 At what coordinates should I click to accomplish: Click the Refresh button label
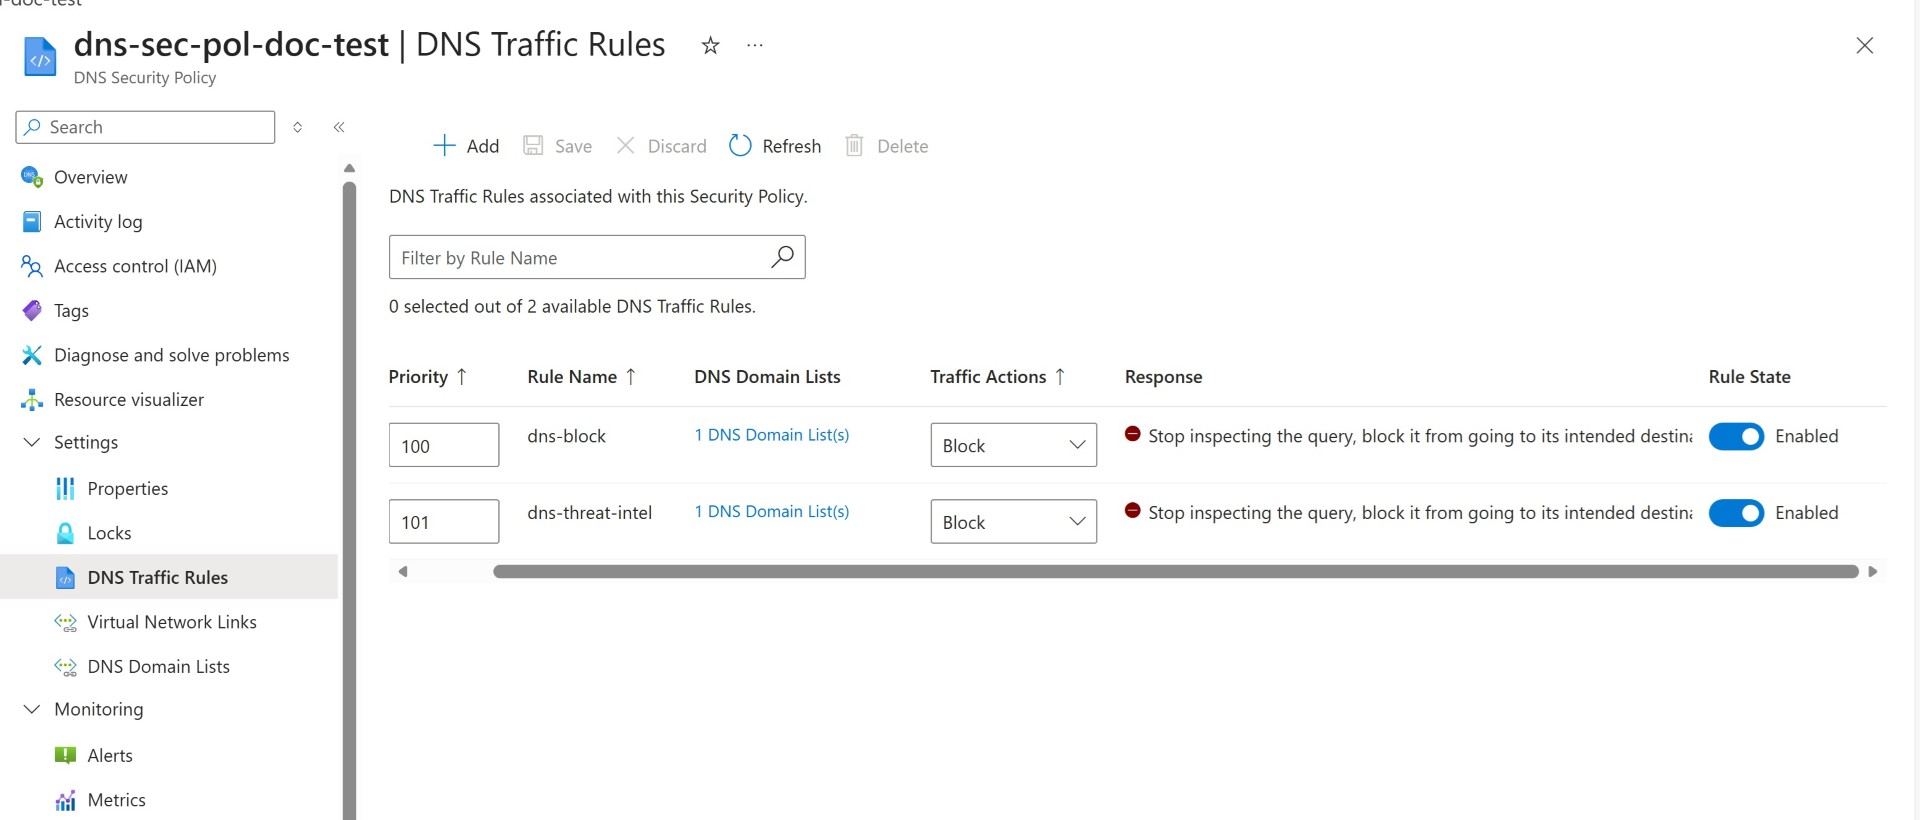tap(791, 146)
